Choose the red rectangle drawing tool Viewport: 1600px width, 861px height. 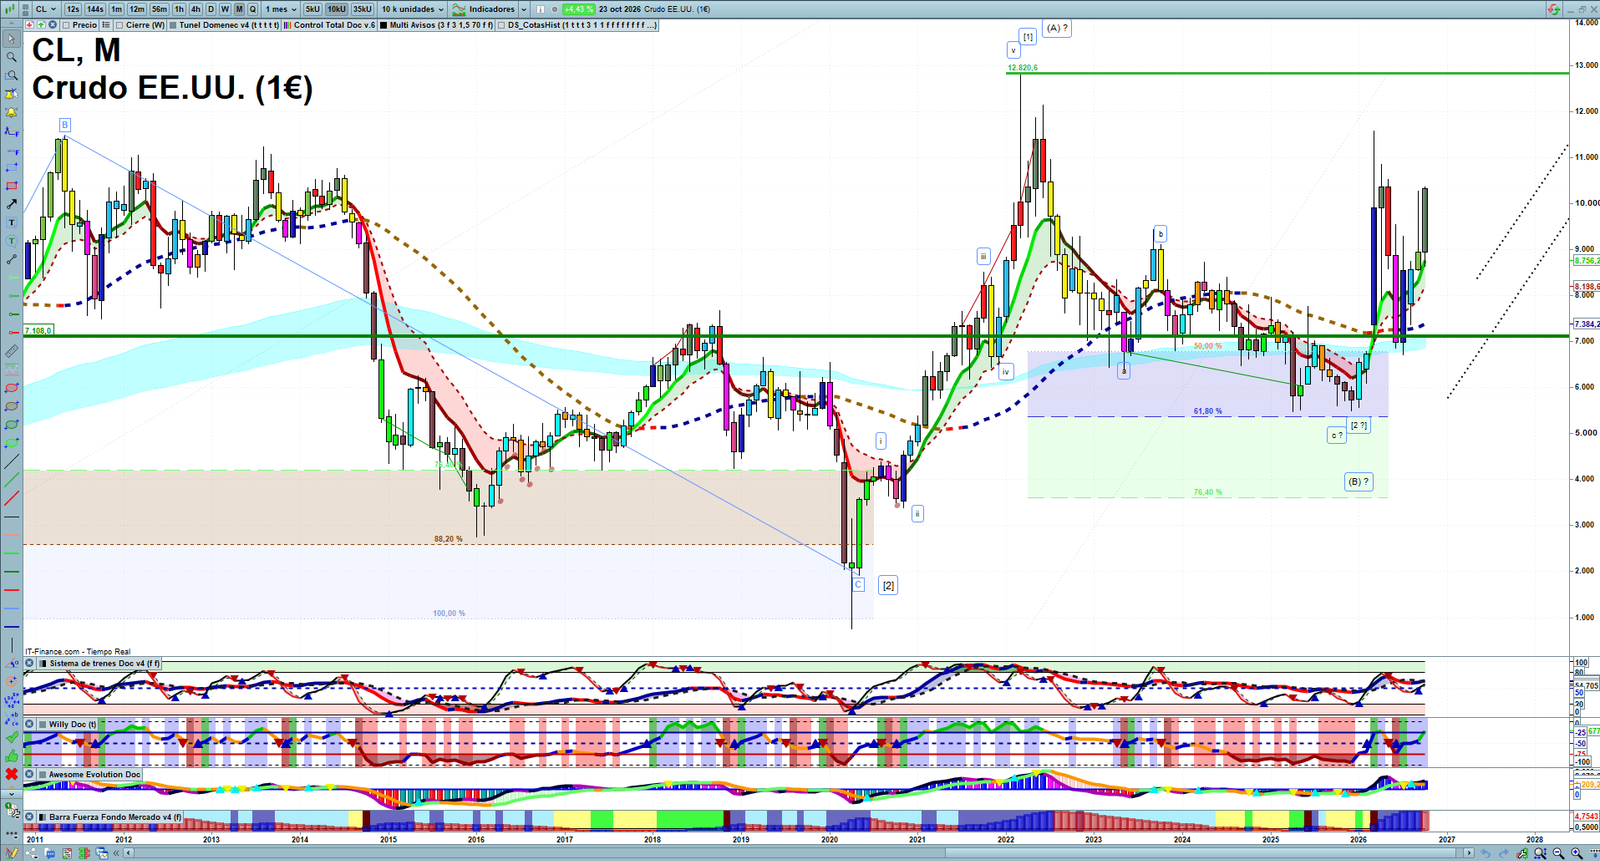[x=12, y=186]
